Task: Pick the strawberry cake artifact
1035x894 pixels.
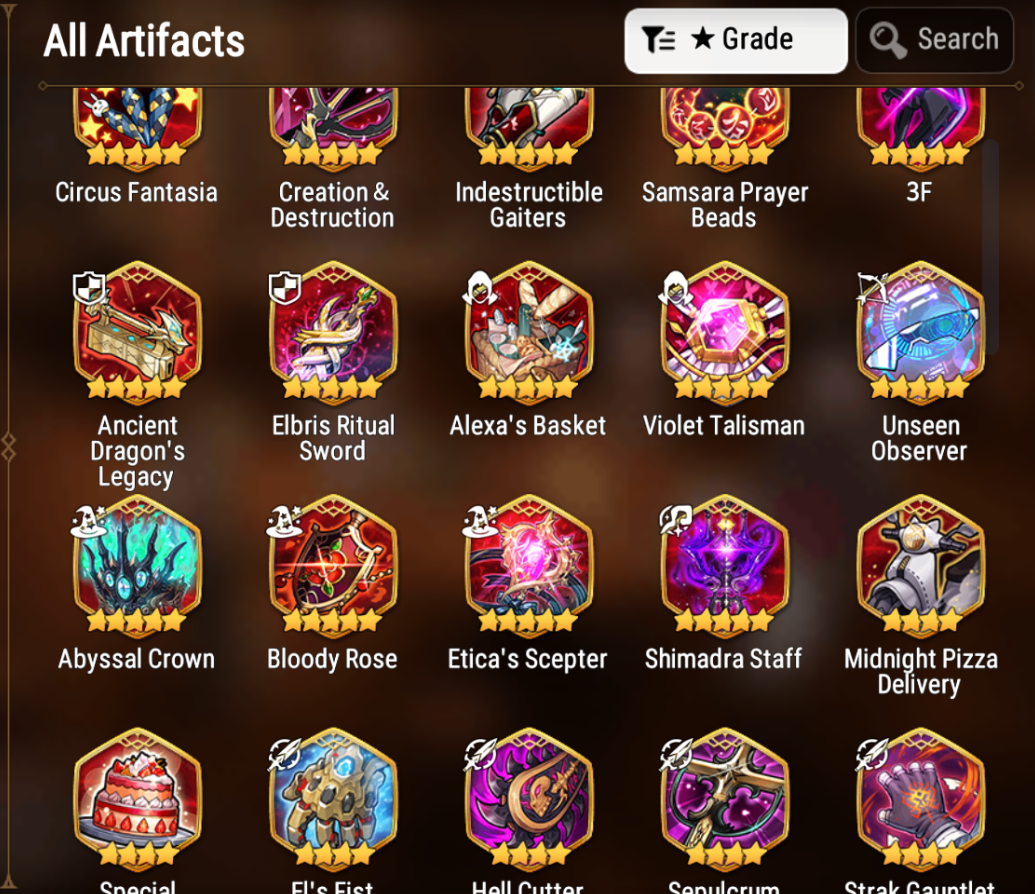Action: 137,797
